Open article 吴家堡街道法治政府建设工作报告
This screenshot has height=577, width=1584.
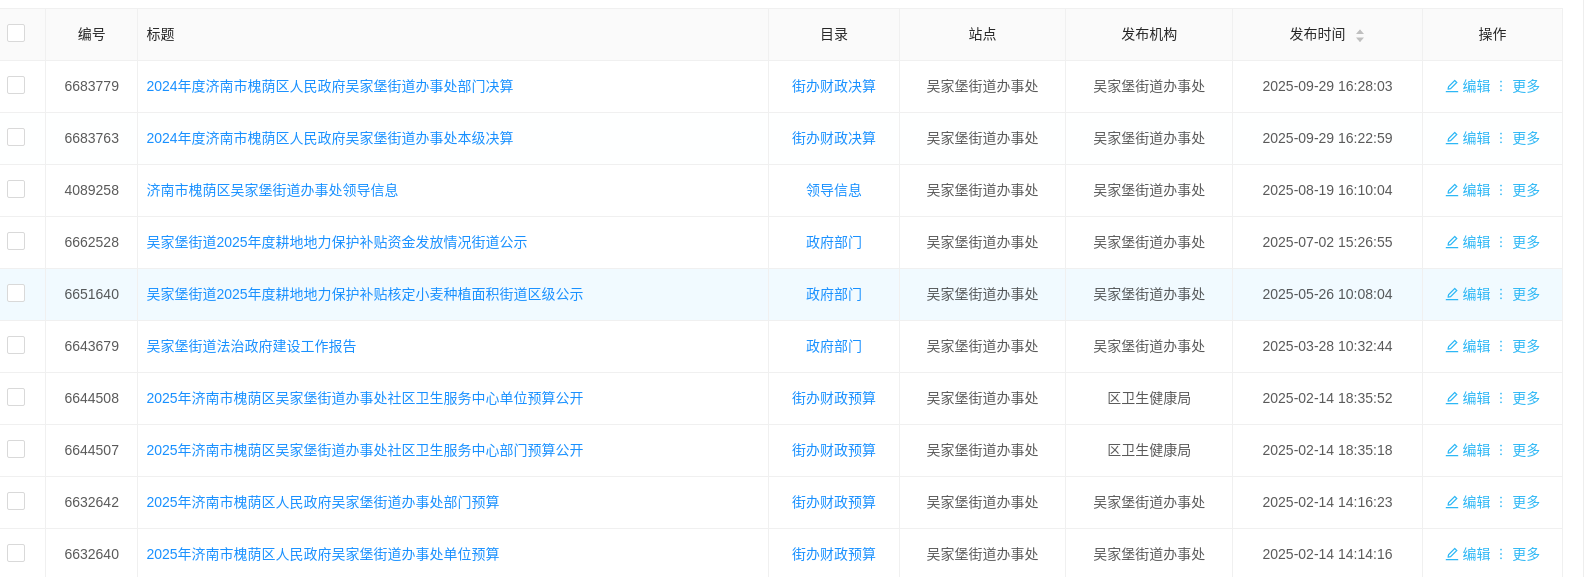[x=251, y=347]
